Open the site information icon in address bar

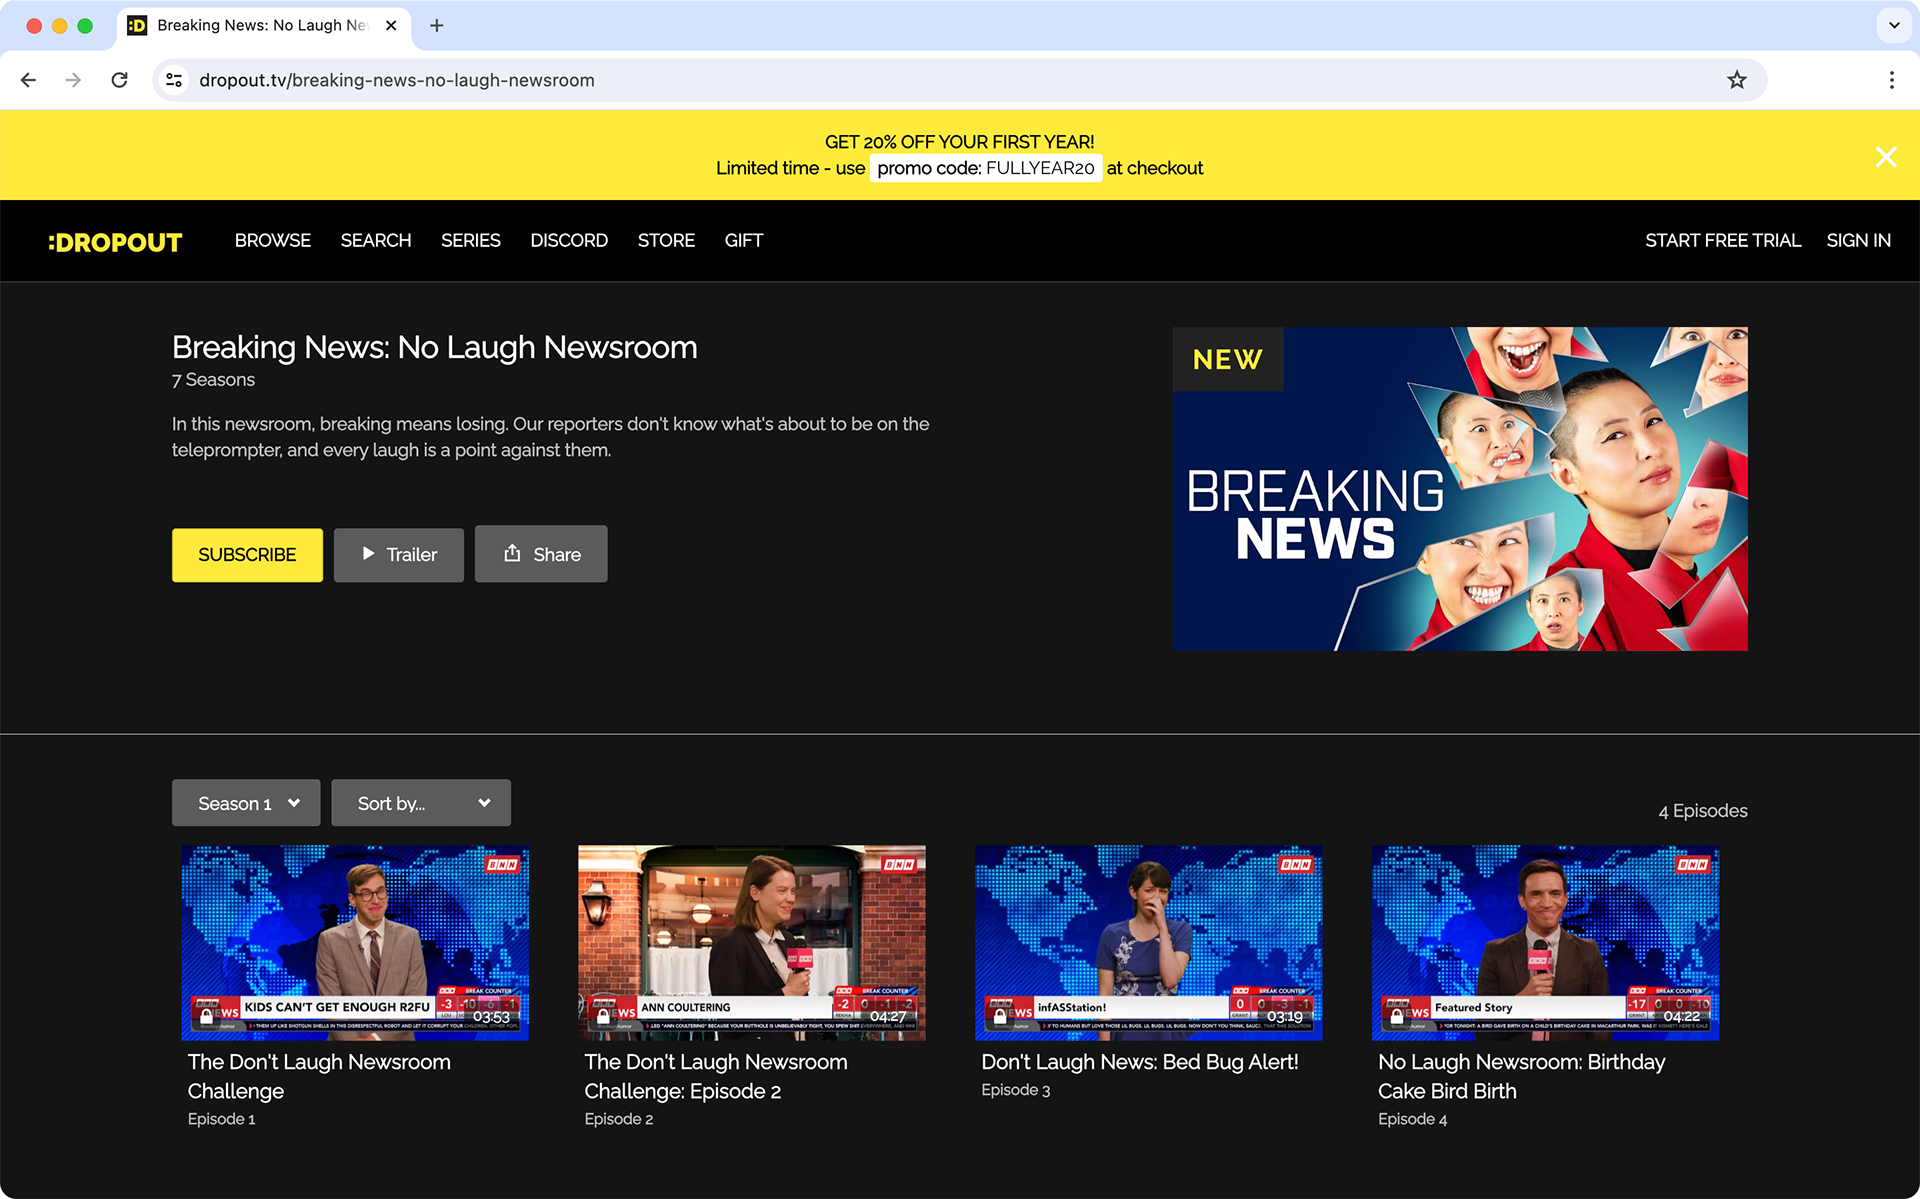tap(174, 80)
